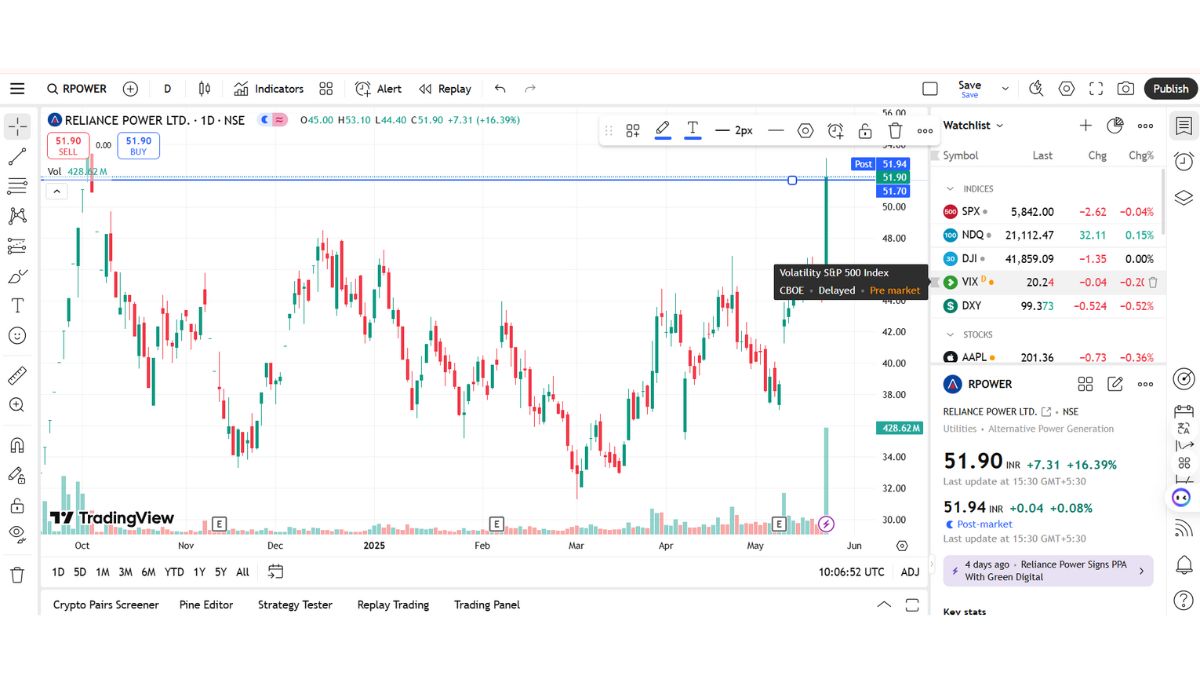Click the 51.90 SELL button

pyautogui.click(x=68, y=146)
